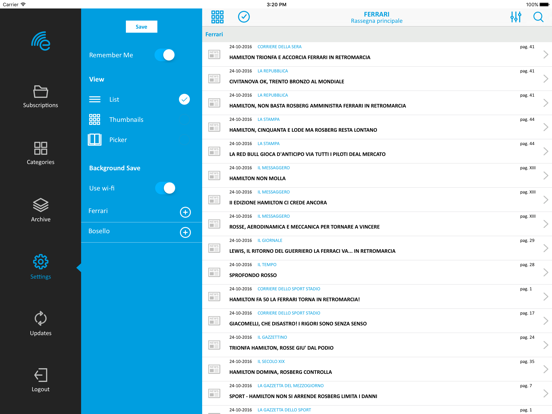This screenshot has width=552, height=414.
Task: Open the Updates section
Action: (40, 318)
